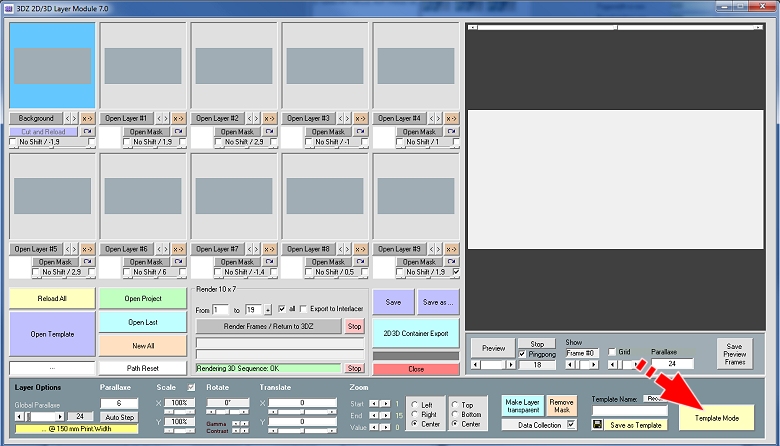Click the Open Project button
The height and width of the screenshot is (446, 780).
tap(142, 298)
